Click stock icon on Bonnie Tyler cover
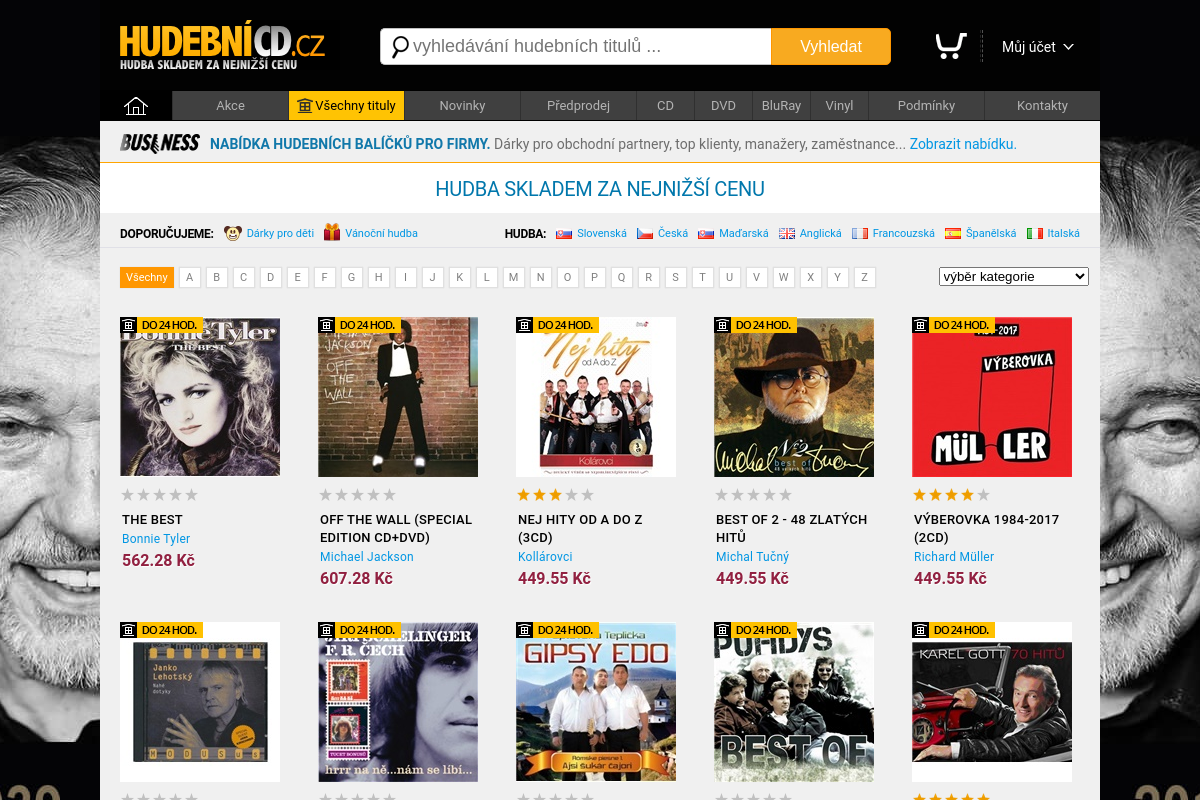This screenshot has height=800, width=1200. (128, 325)
